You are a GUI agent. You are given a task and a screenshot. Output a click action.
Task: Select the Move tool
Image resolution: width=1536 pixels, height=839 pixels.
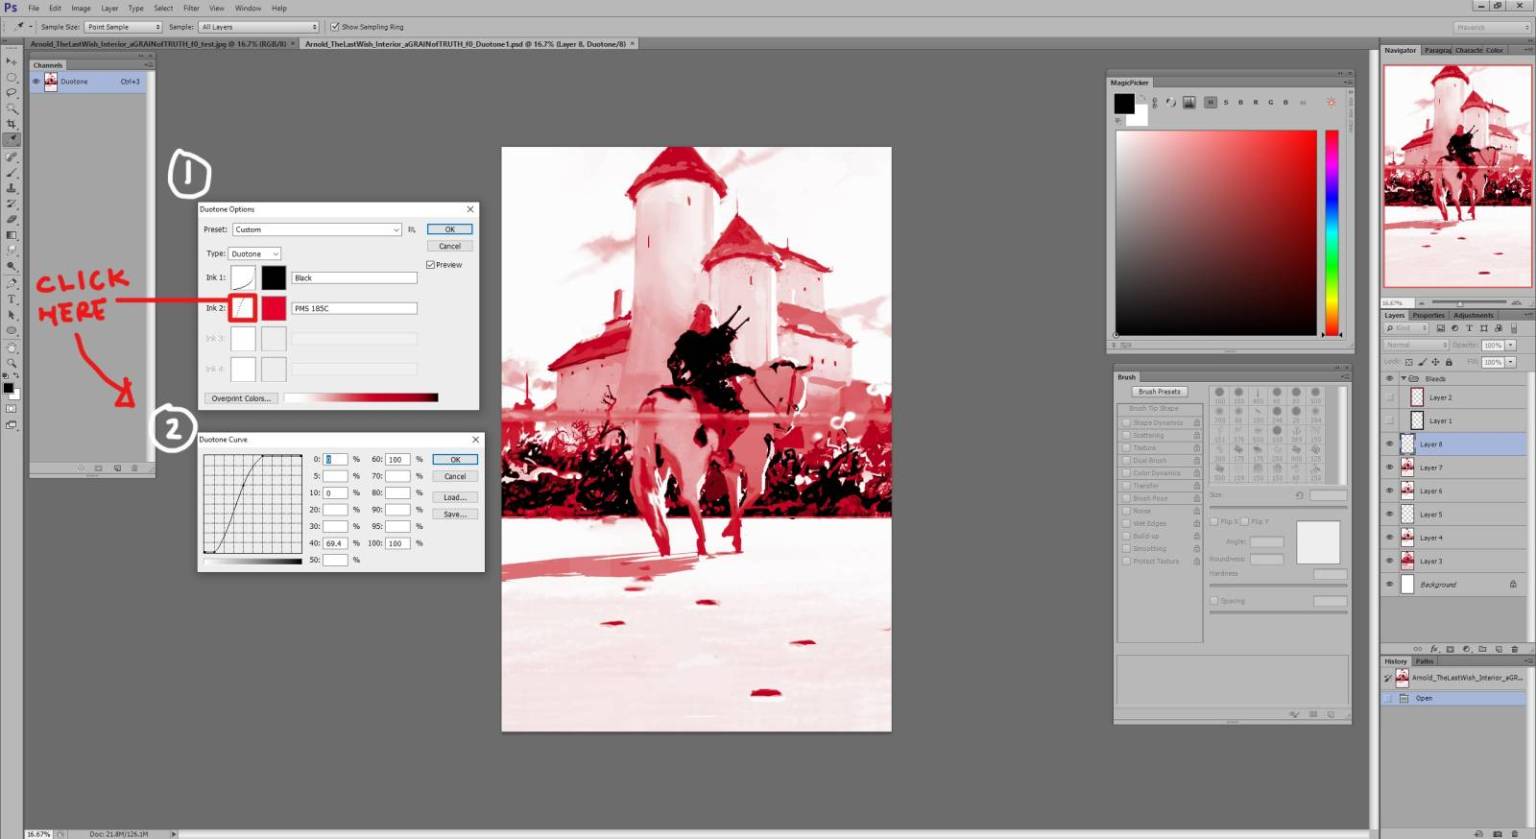point(11,61)
